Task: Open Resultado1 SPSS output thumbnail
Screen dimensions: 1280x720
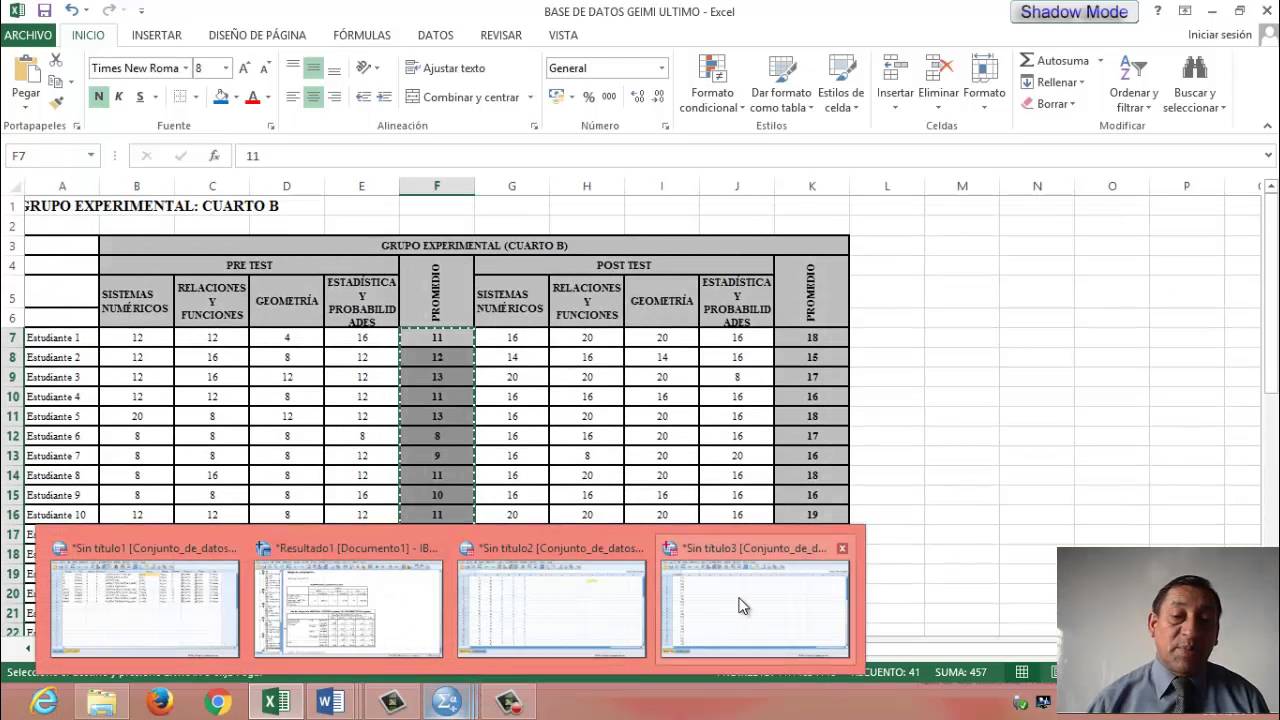Action: coord(348,601)
